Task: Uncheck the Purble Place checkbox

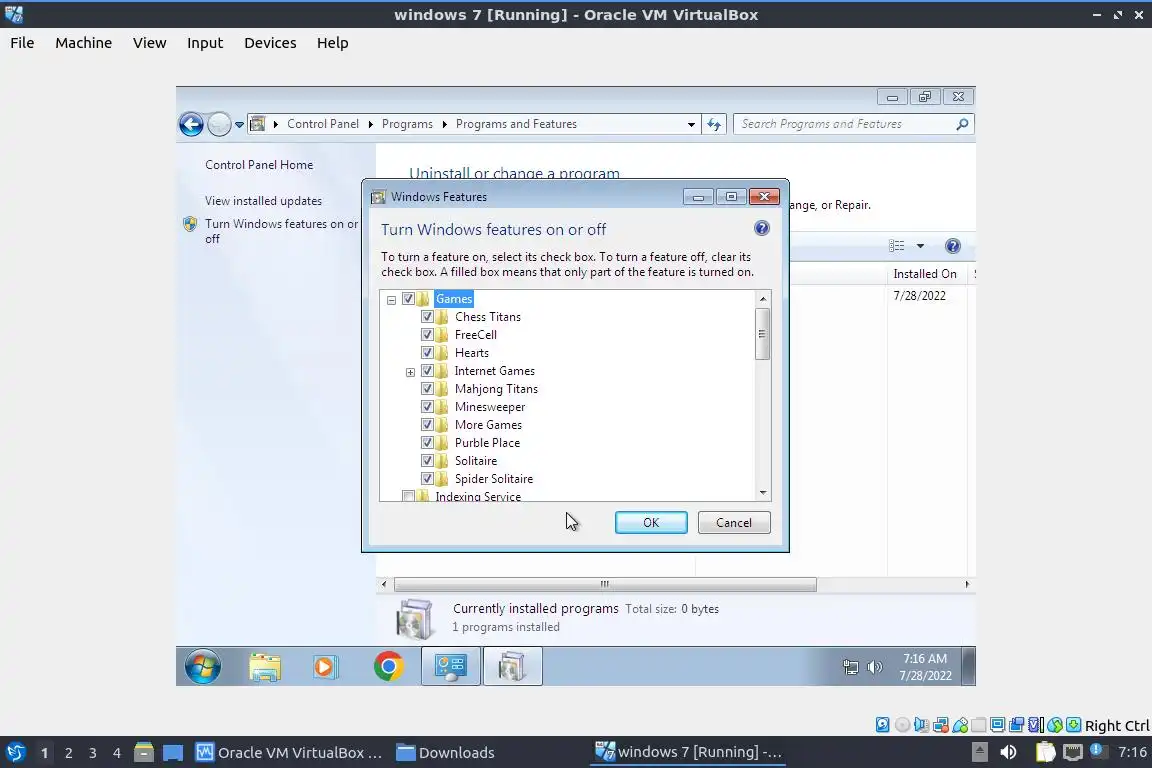Action: (427, 442)
